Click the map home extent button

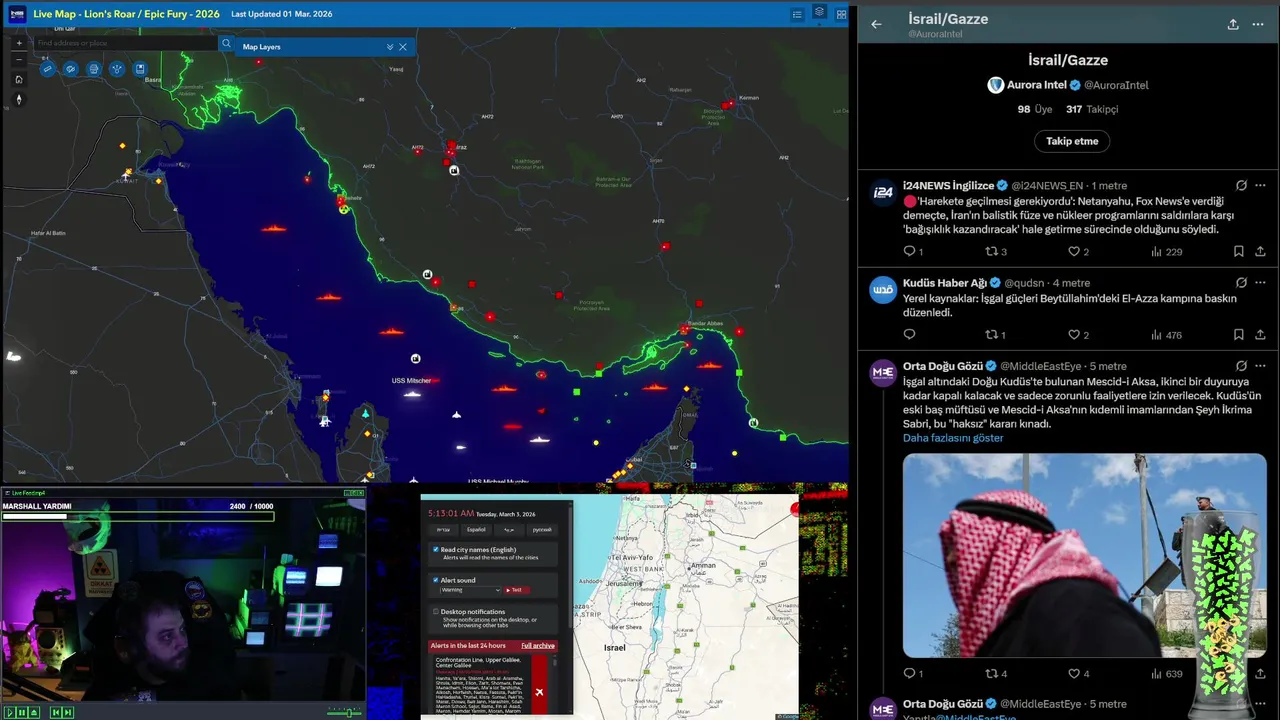click(x=18, y=79)
